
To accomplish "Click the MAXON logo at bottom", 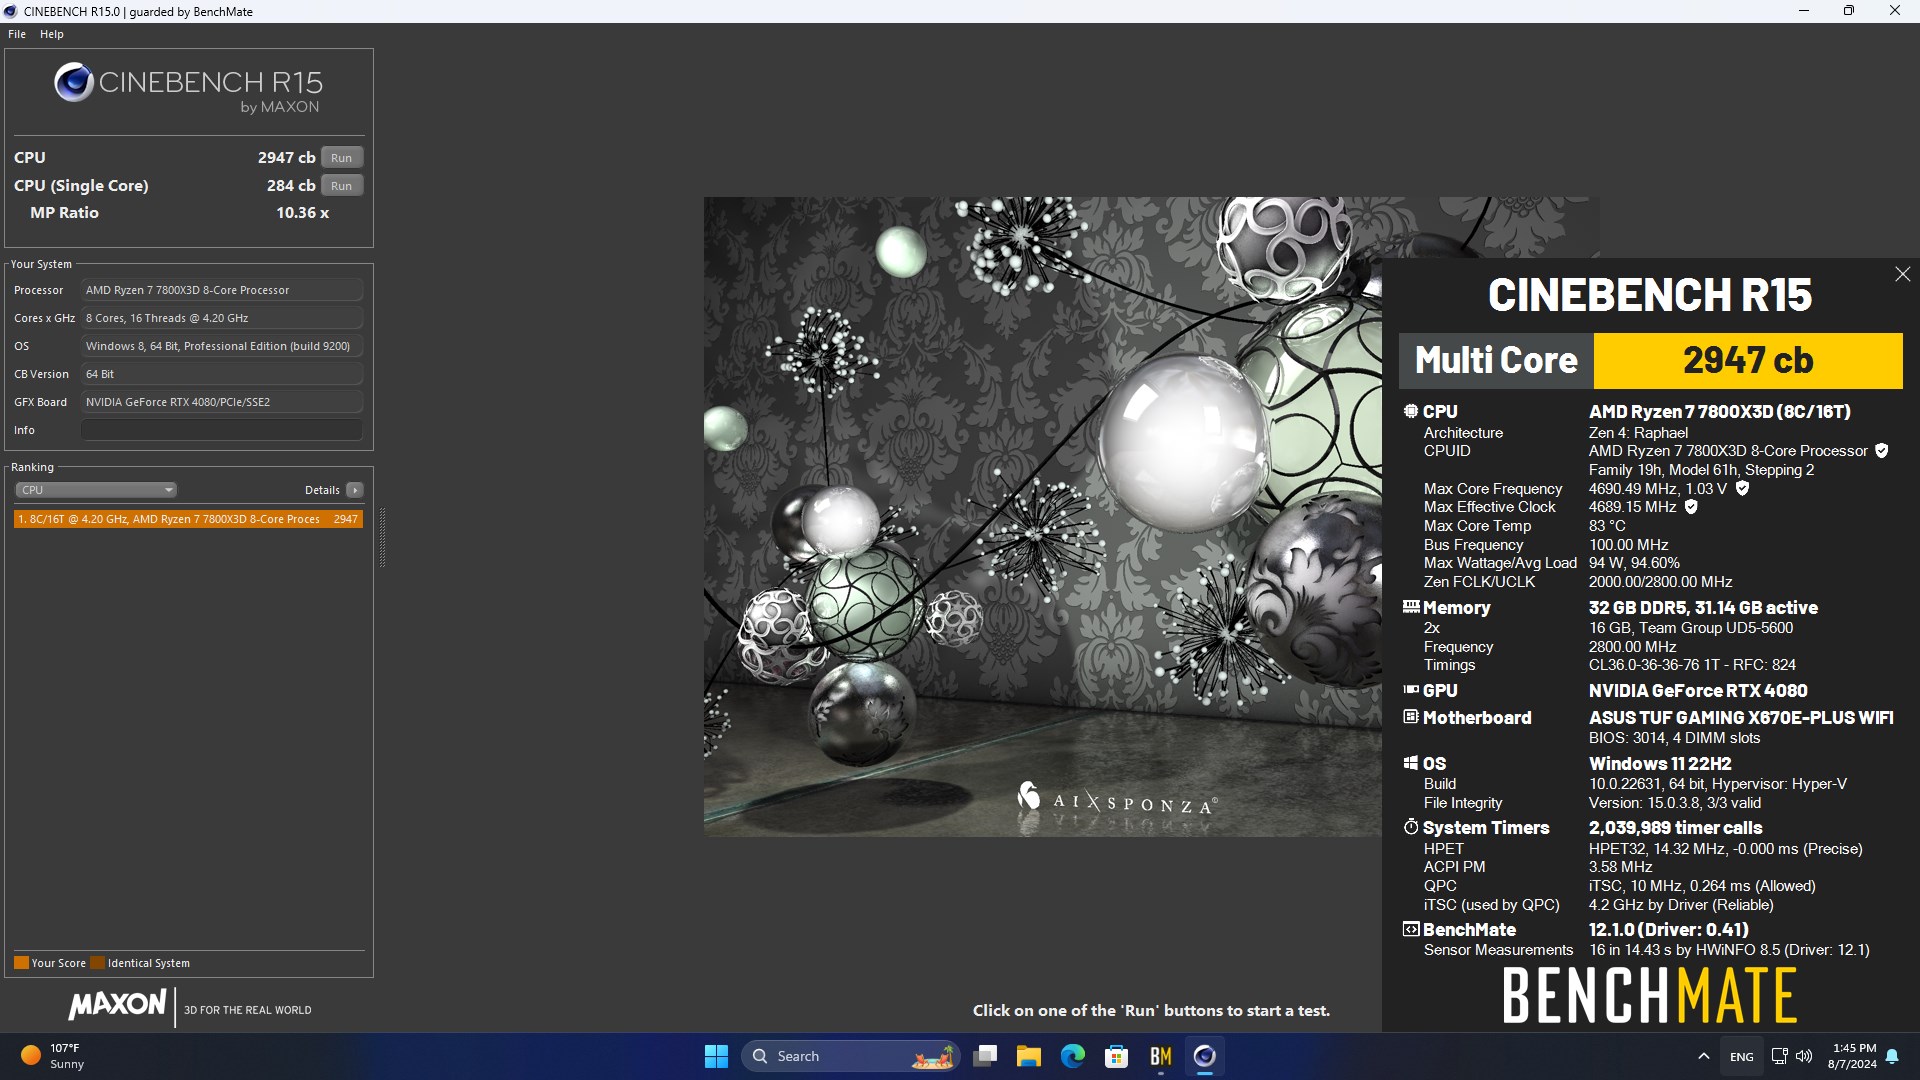I will pos(117,1005).
